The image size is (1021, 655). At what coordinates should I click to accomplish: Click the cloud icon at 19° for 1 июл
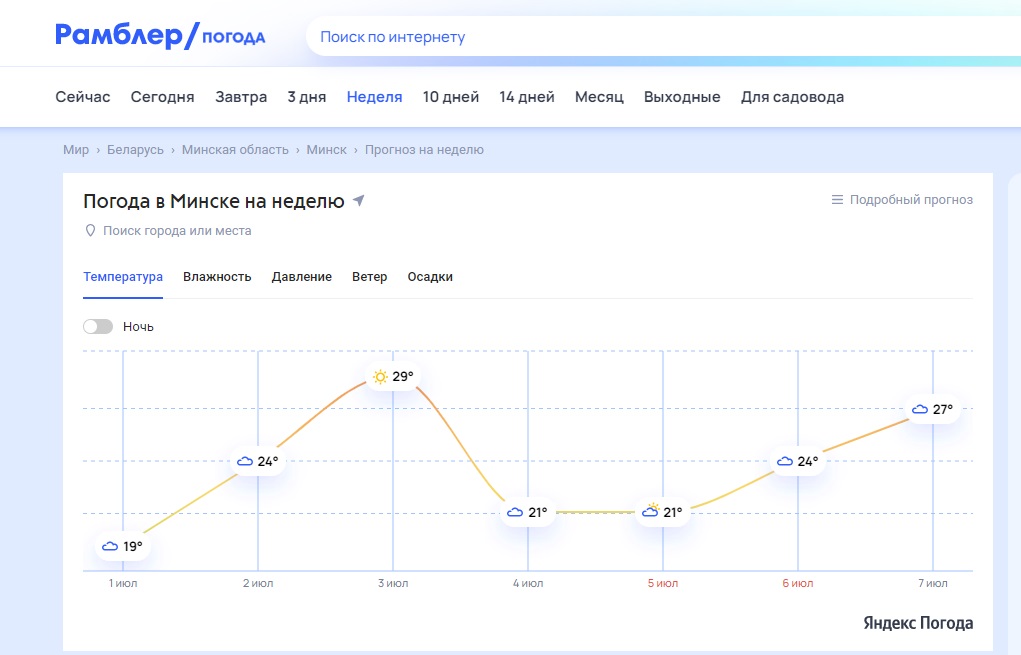(110, 546)
